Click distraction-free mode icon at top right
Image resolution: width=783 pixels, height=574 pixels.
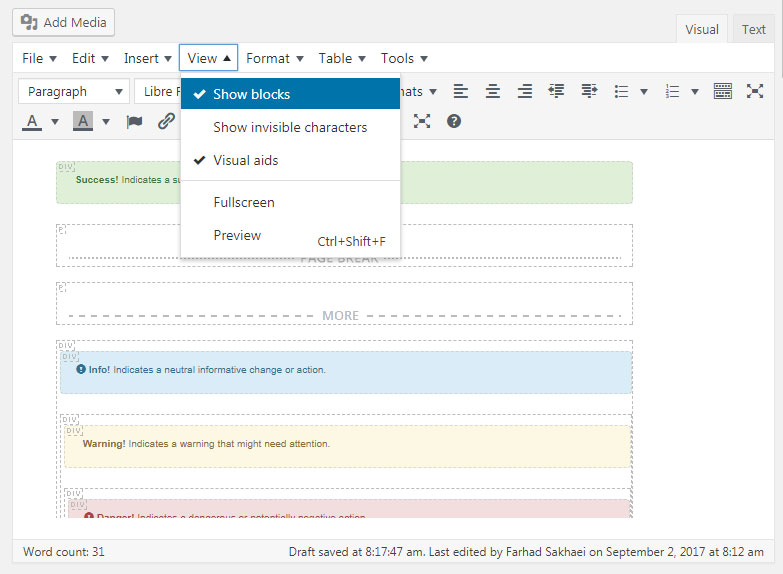pos(755,91)
